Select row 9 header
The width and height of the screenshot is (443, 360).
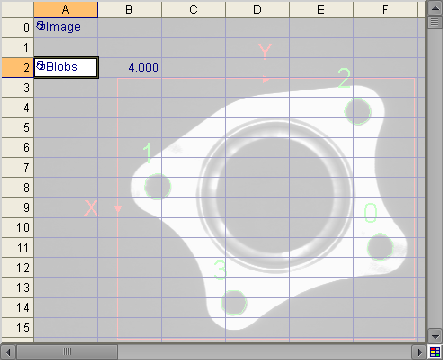click(18, 208)
